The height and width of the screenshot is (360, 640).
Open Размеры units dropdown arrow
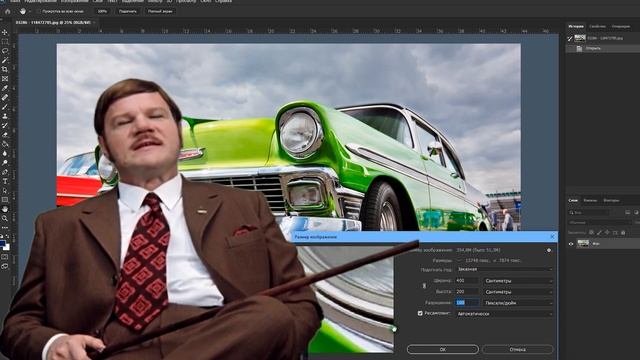pyautogui.click(x=458, y=260)
